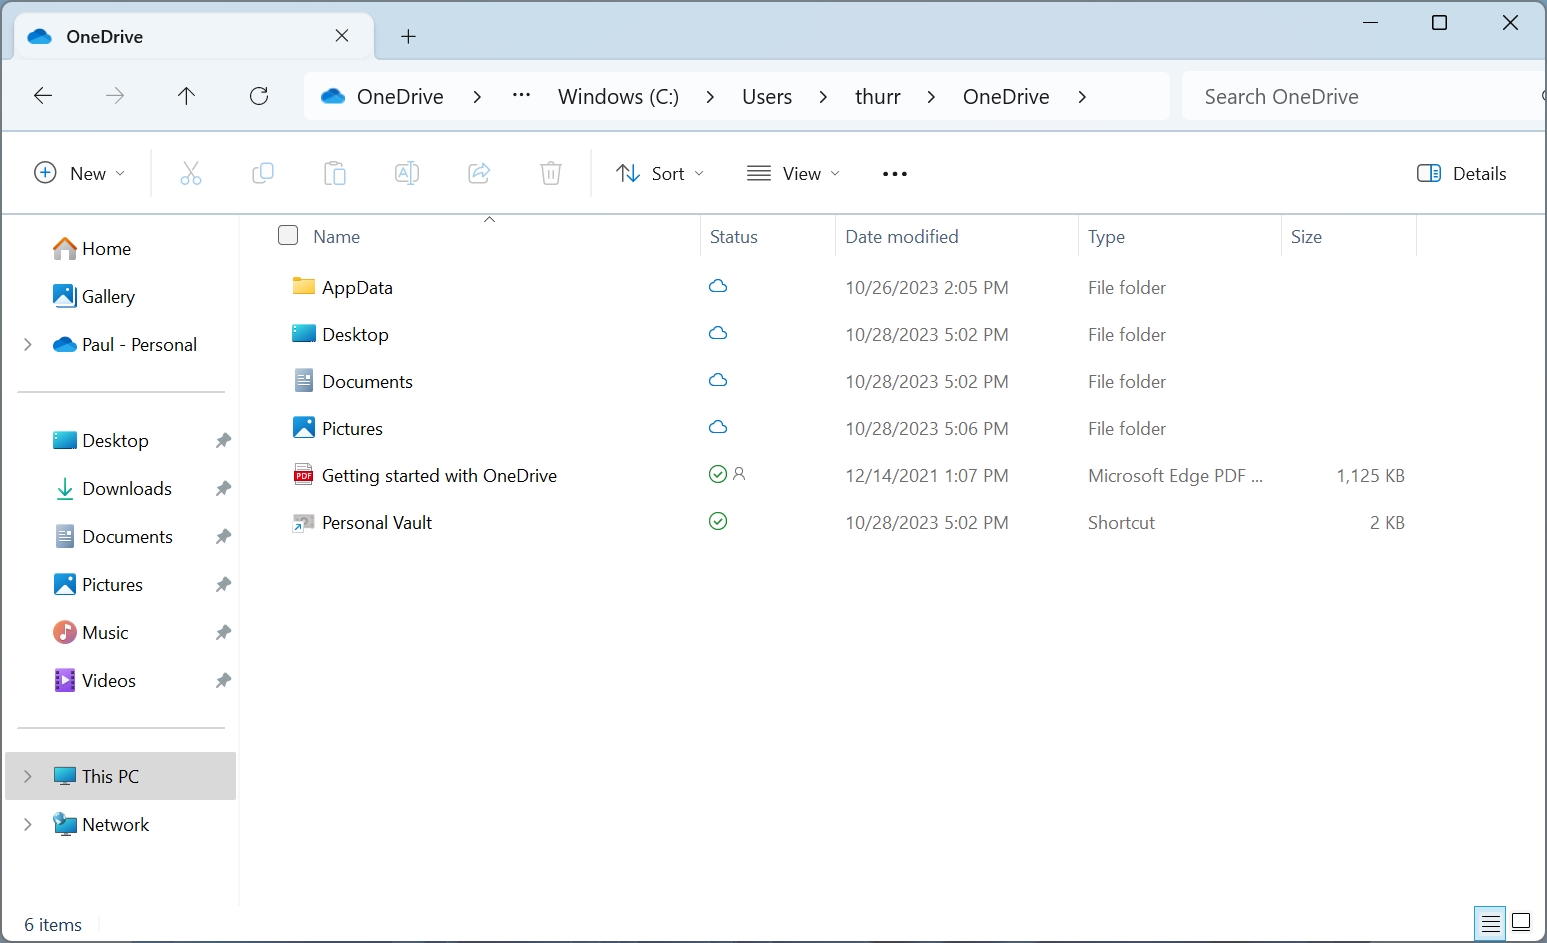1547x943 pixels.
Task: Click the Rename icon in toolbar
Action: 407,174
